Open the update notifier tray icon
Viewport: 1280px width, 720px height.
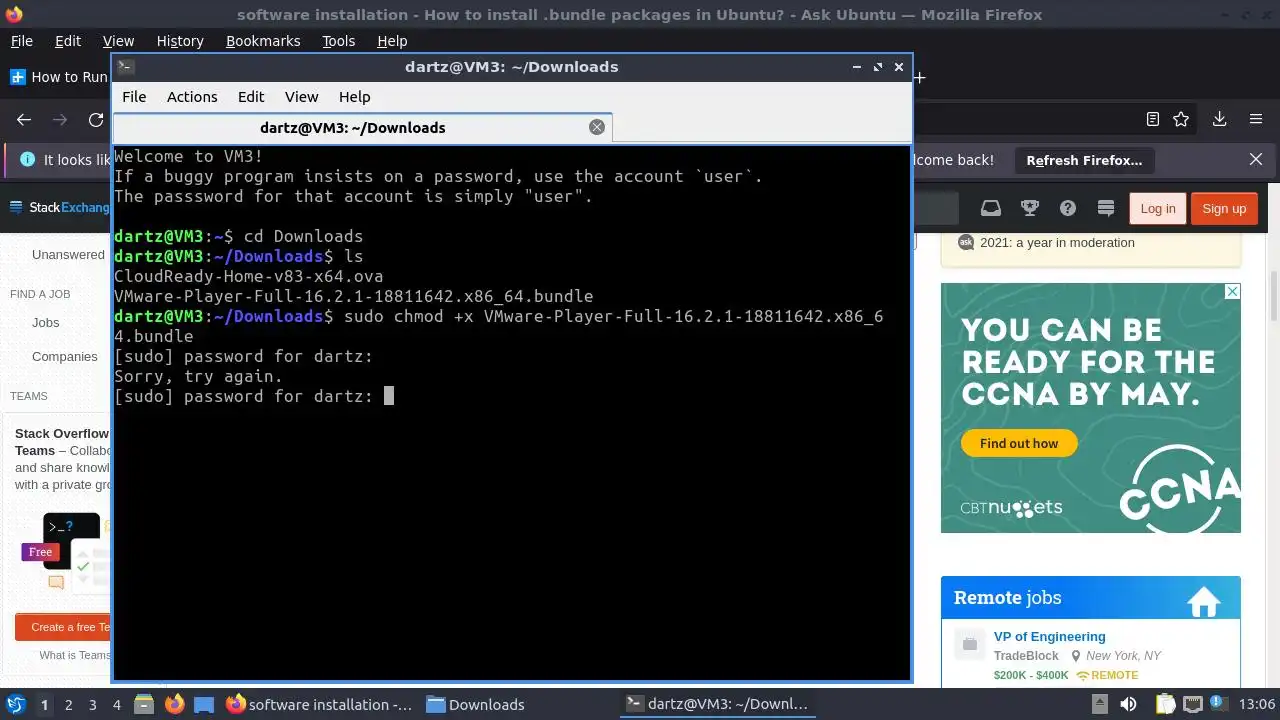coord(1220,704)
